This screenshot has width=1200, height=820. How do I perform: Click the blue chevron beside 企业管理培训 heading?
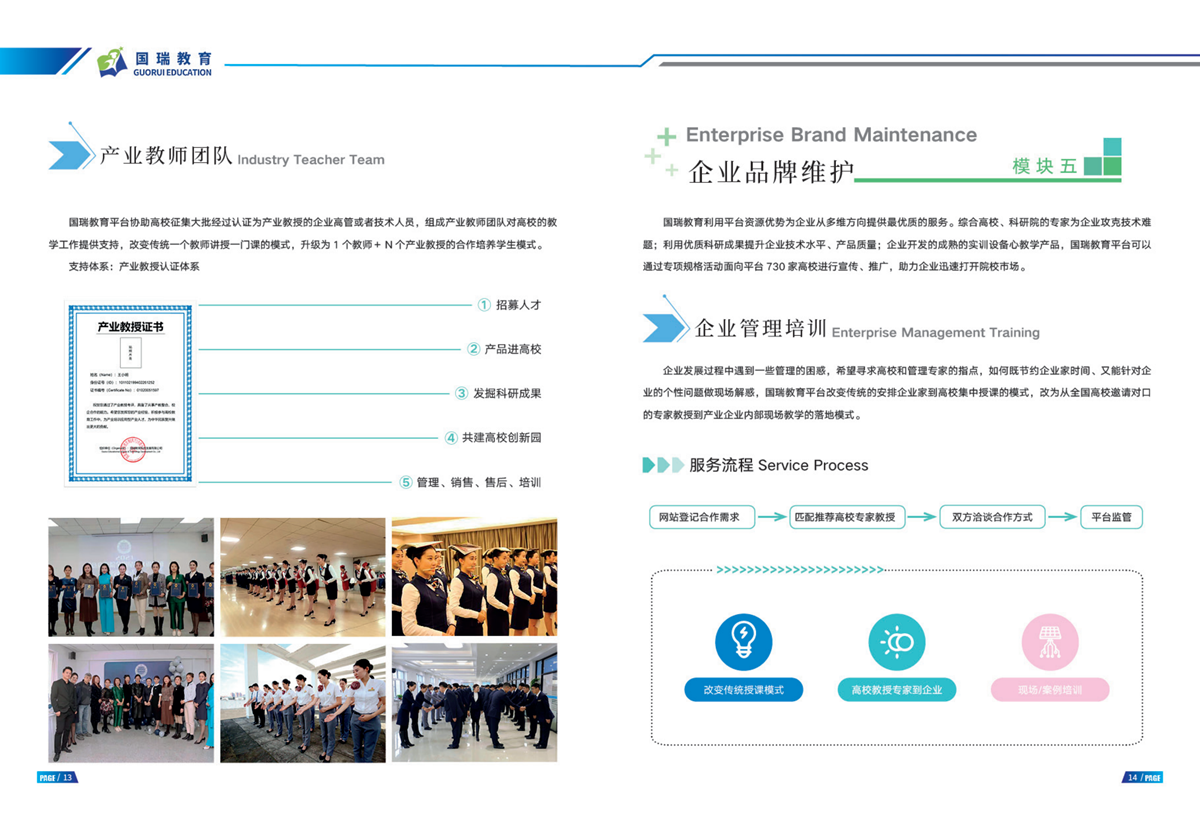coord(664,327)
